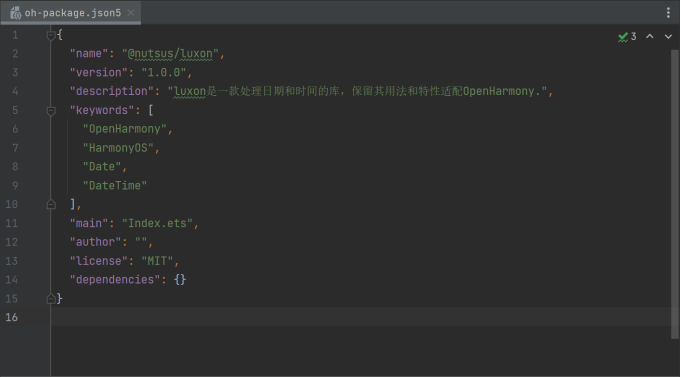Click the JSON5 file icon in the tab
Viewport: 681px width, 377px height.
16,13
